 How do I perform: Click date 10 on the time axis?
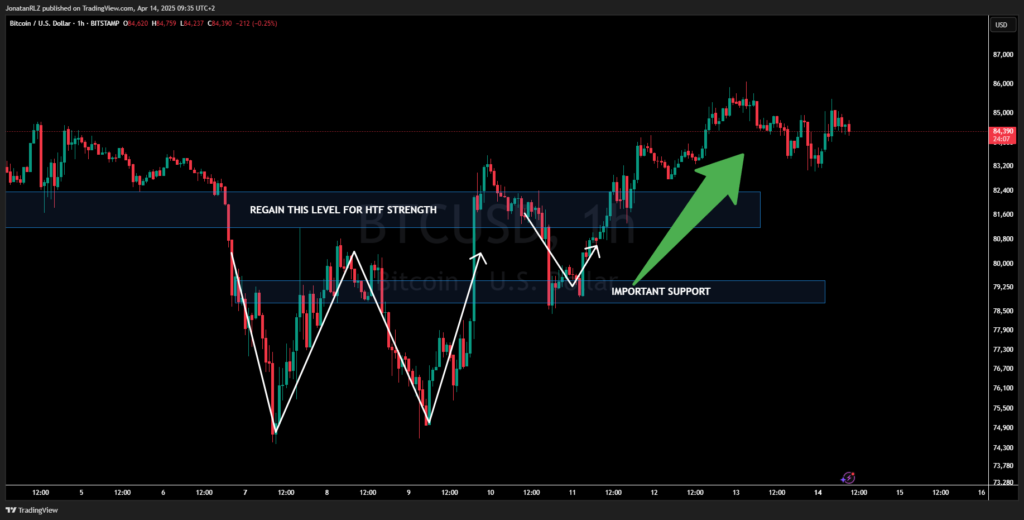coord(490,492)
